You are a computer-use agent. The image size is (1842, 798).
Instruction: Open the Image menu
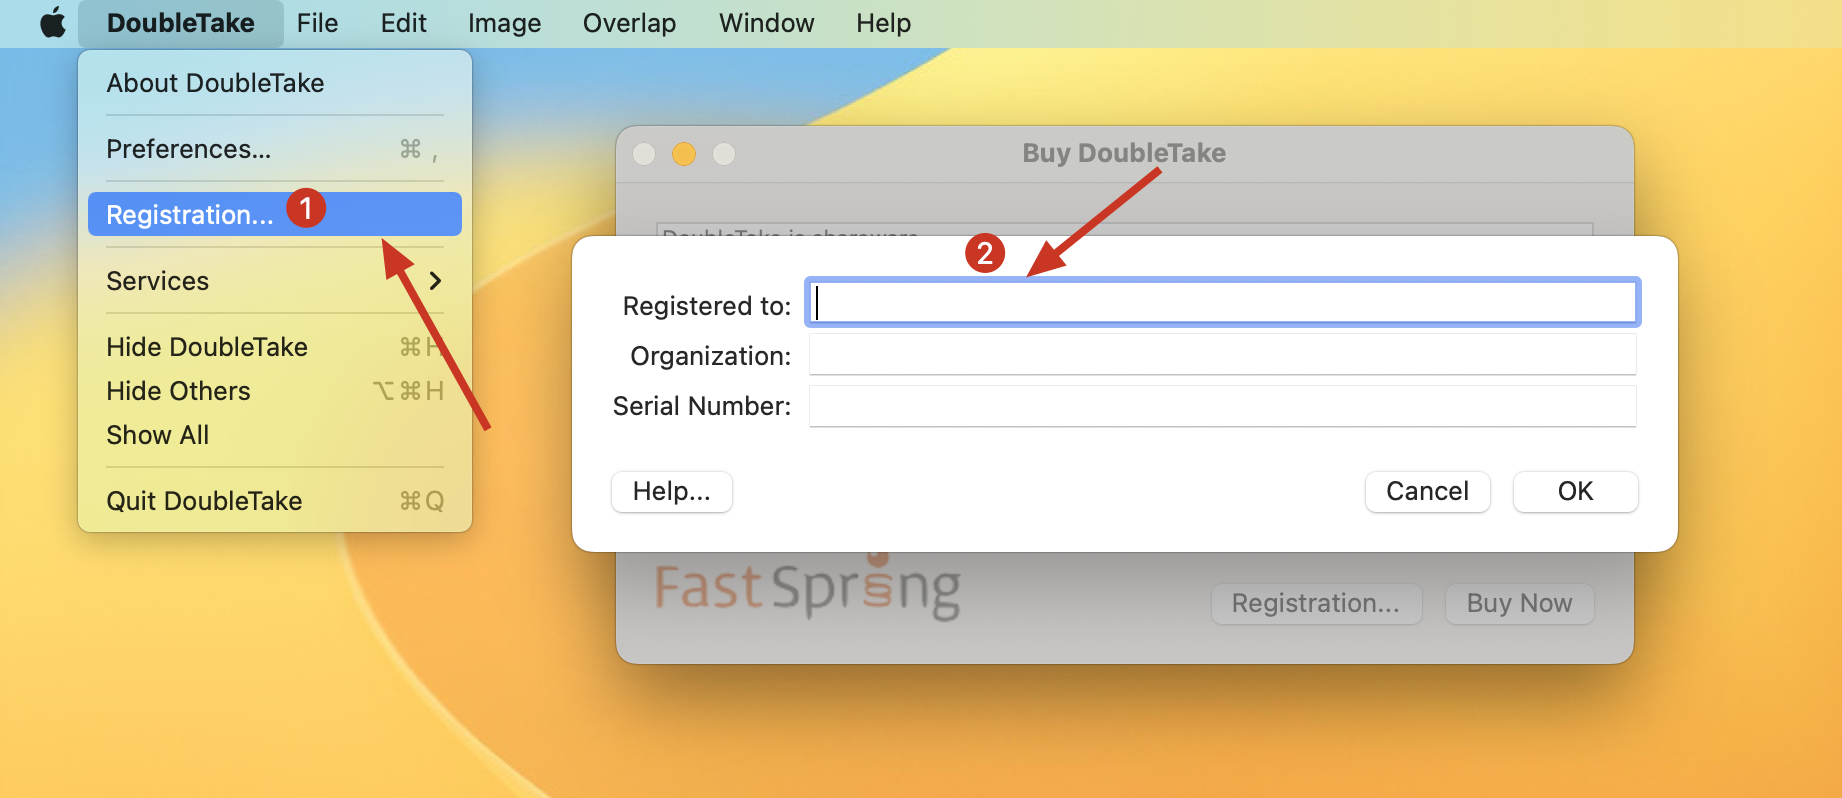504,23
